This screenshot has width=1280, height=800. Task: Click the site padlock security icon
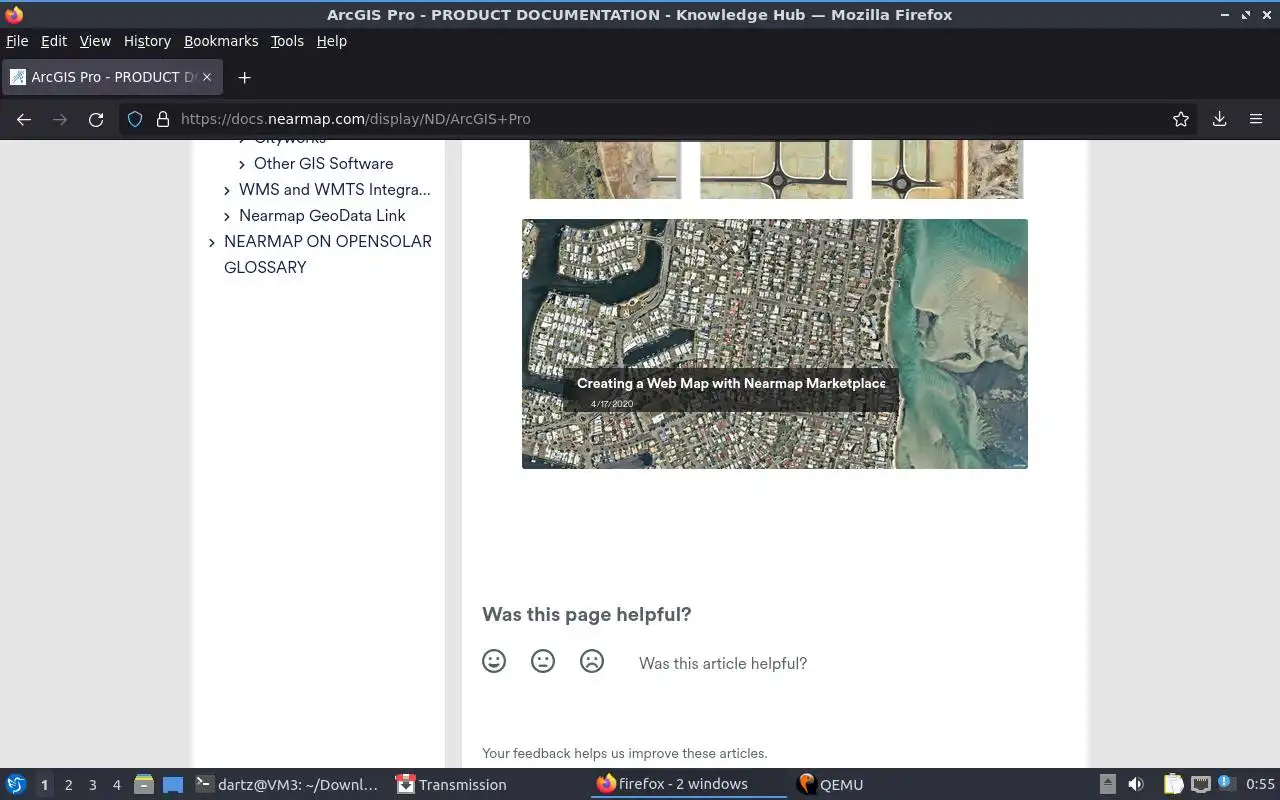[x=163, y=119]
